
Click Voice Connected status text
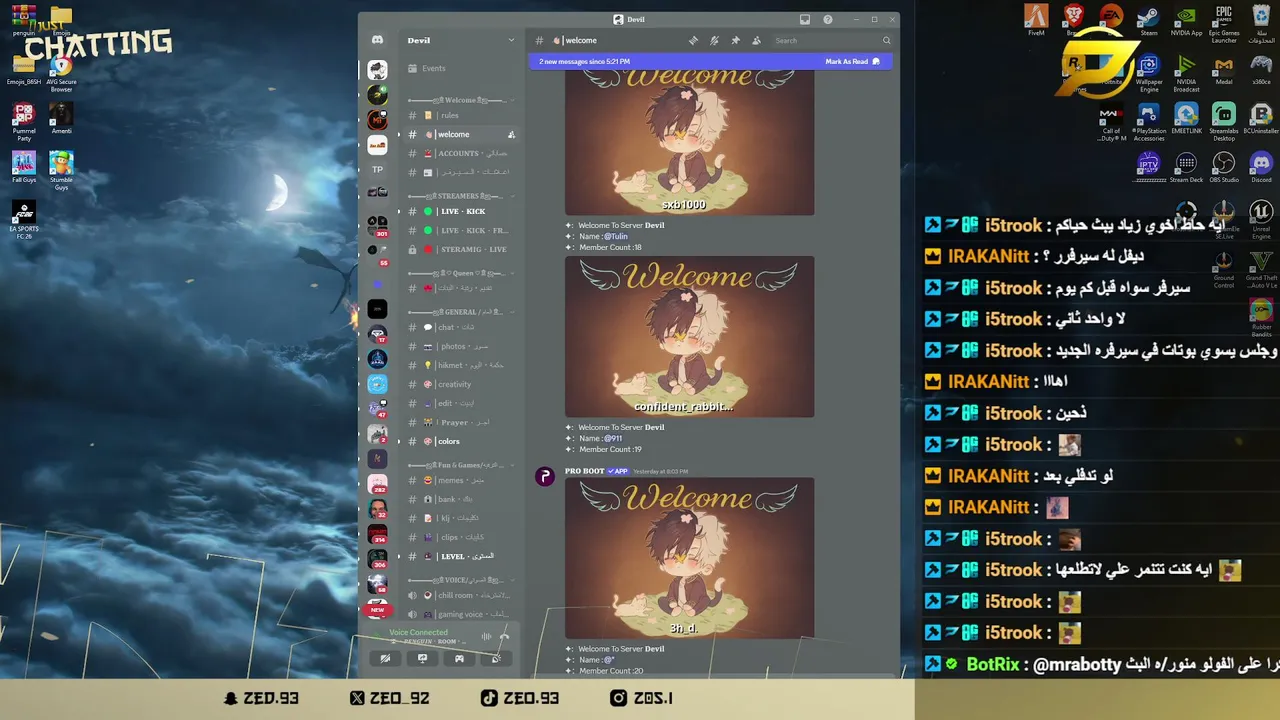[x=418, y=632]
